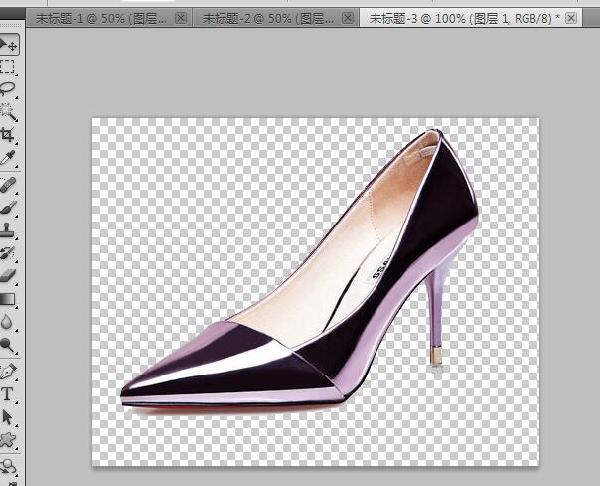Activate the Pen tool
600x486 pixels.
(9, 371)
